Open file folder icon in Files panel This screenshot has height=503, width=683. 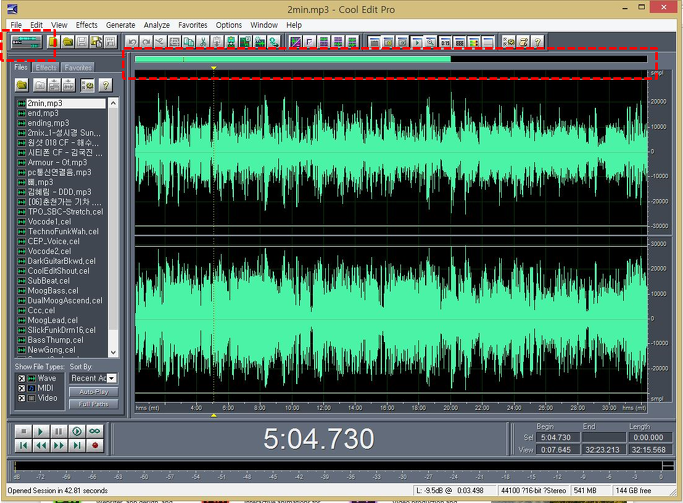(x=22, y=85)
